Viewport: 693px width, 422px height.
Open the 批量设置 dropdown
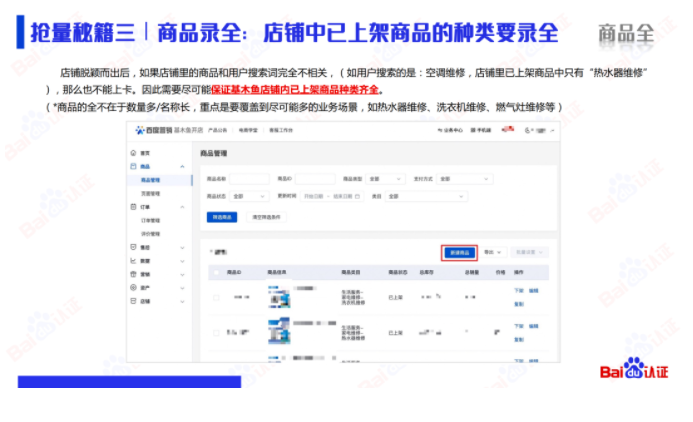pos(529,252)
